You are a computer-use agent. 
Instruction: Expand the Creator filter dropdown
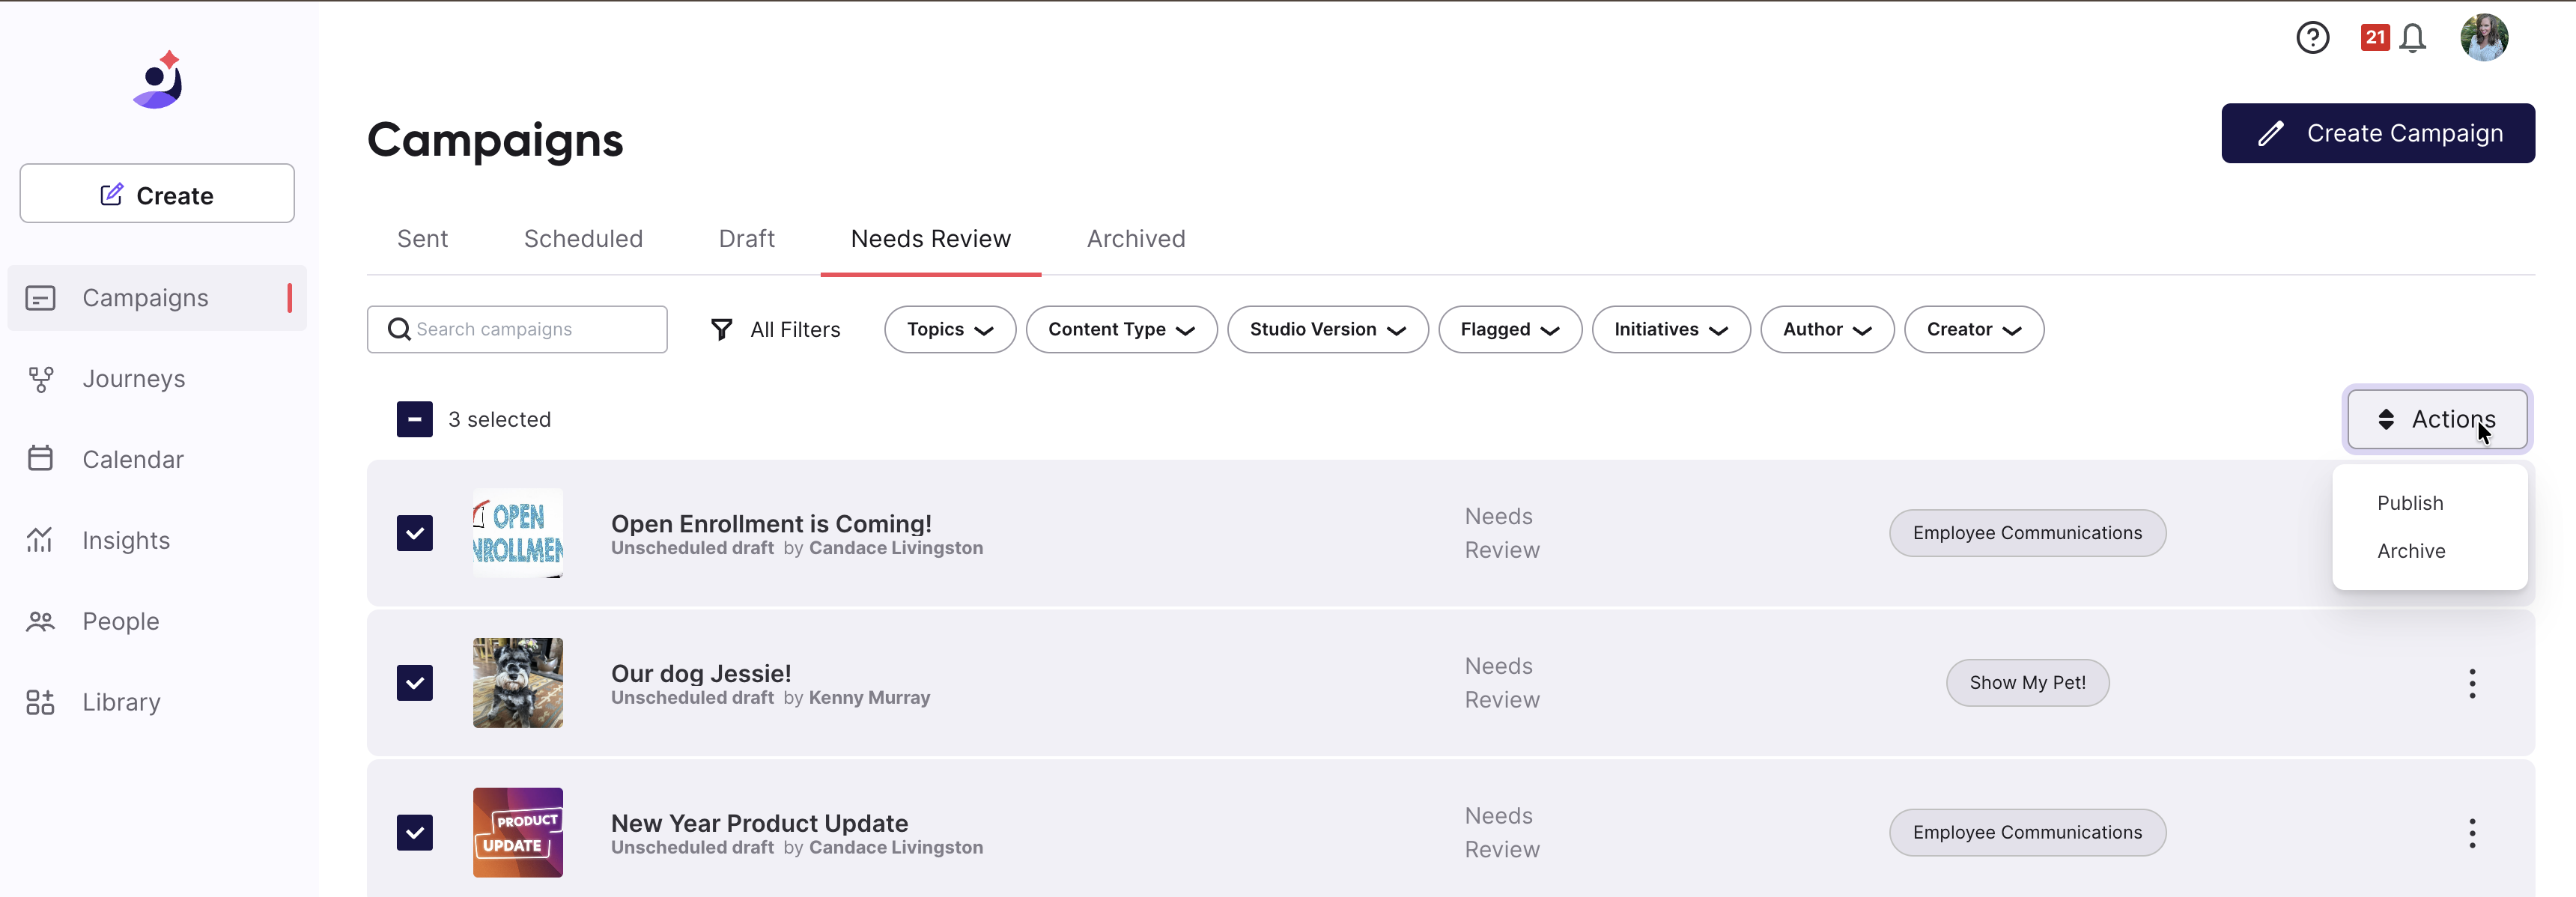(x=1973, y=329)
